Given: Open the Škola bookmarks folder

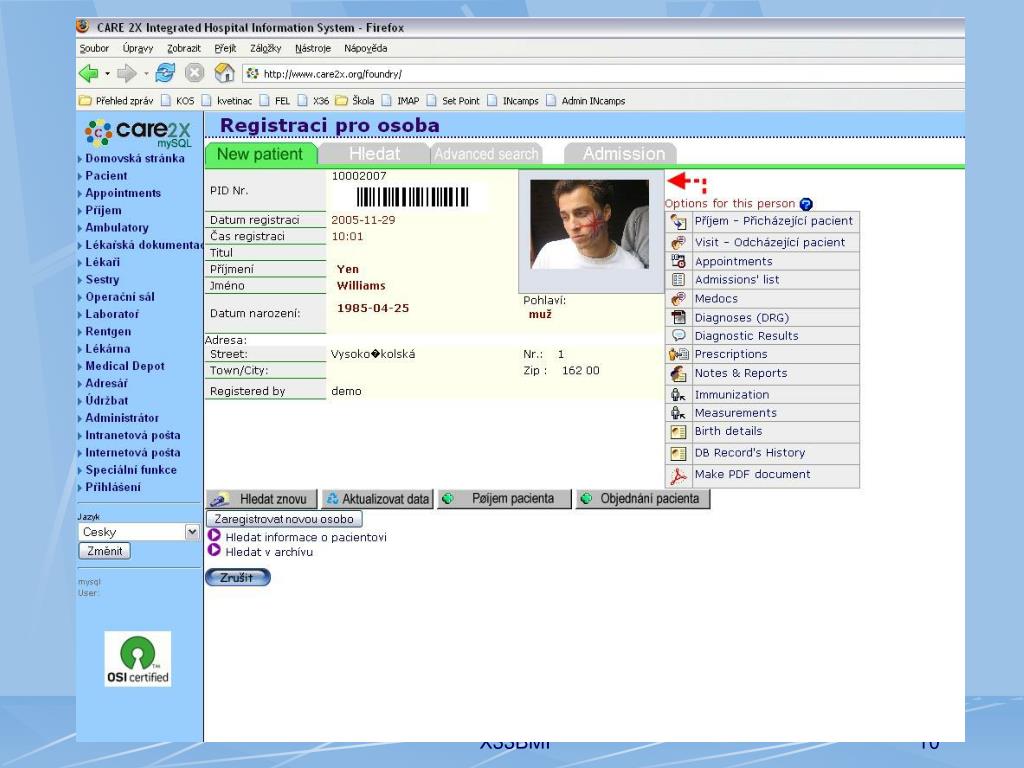Looking at the screenshot, I should tap(355, 101).
